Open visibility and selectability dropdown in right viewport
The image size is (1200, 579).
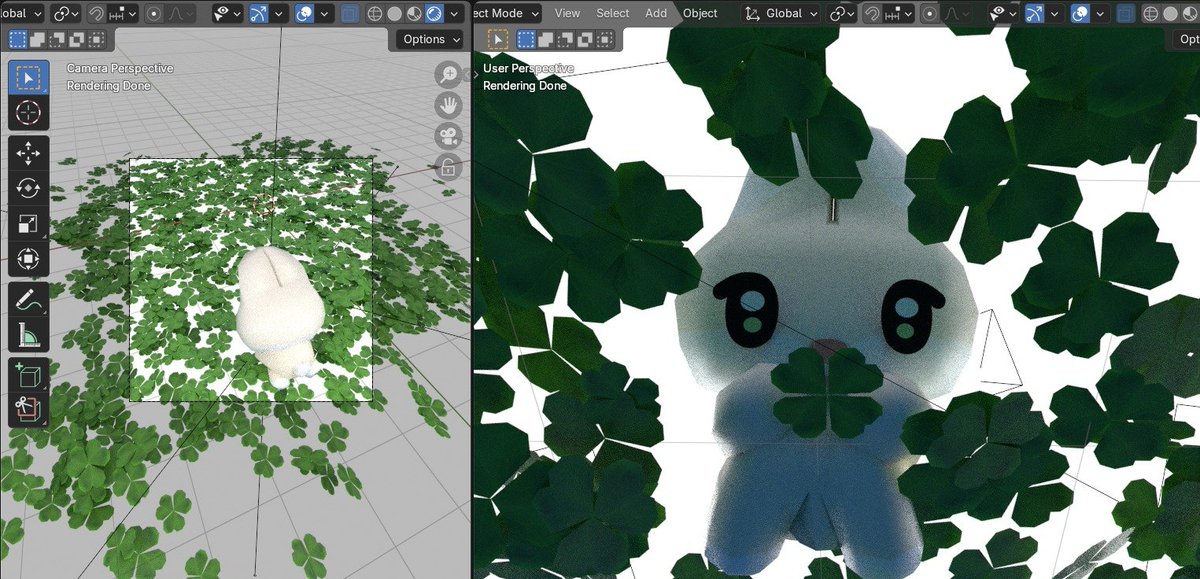(x=1003, y=13)
